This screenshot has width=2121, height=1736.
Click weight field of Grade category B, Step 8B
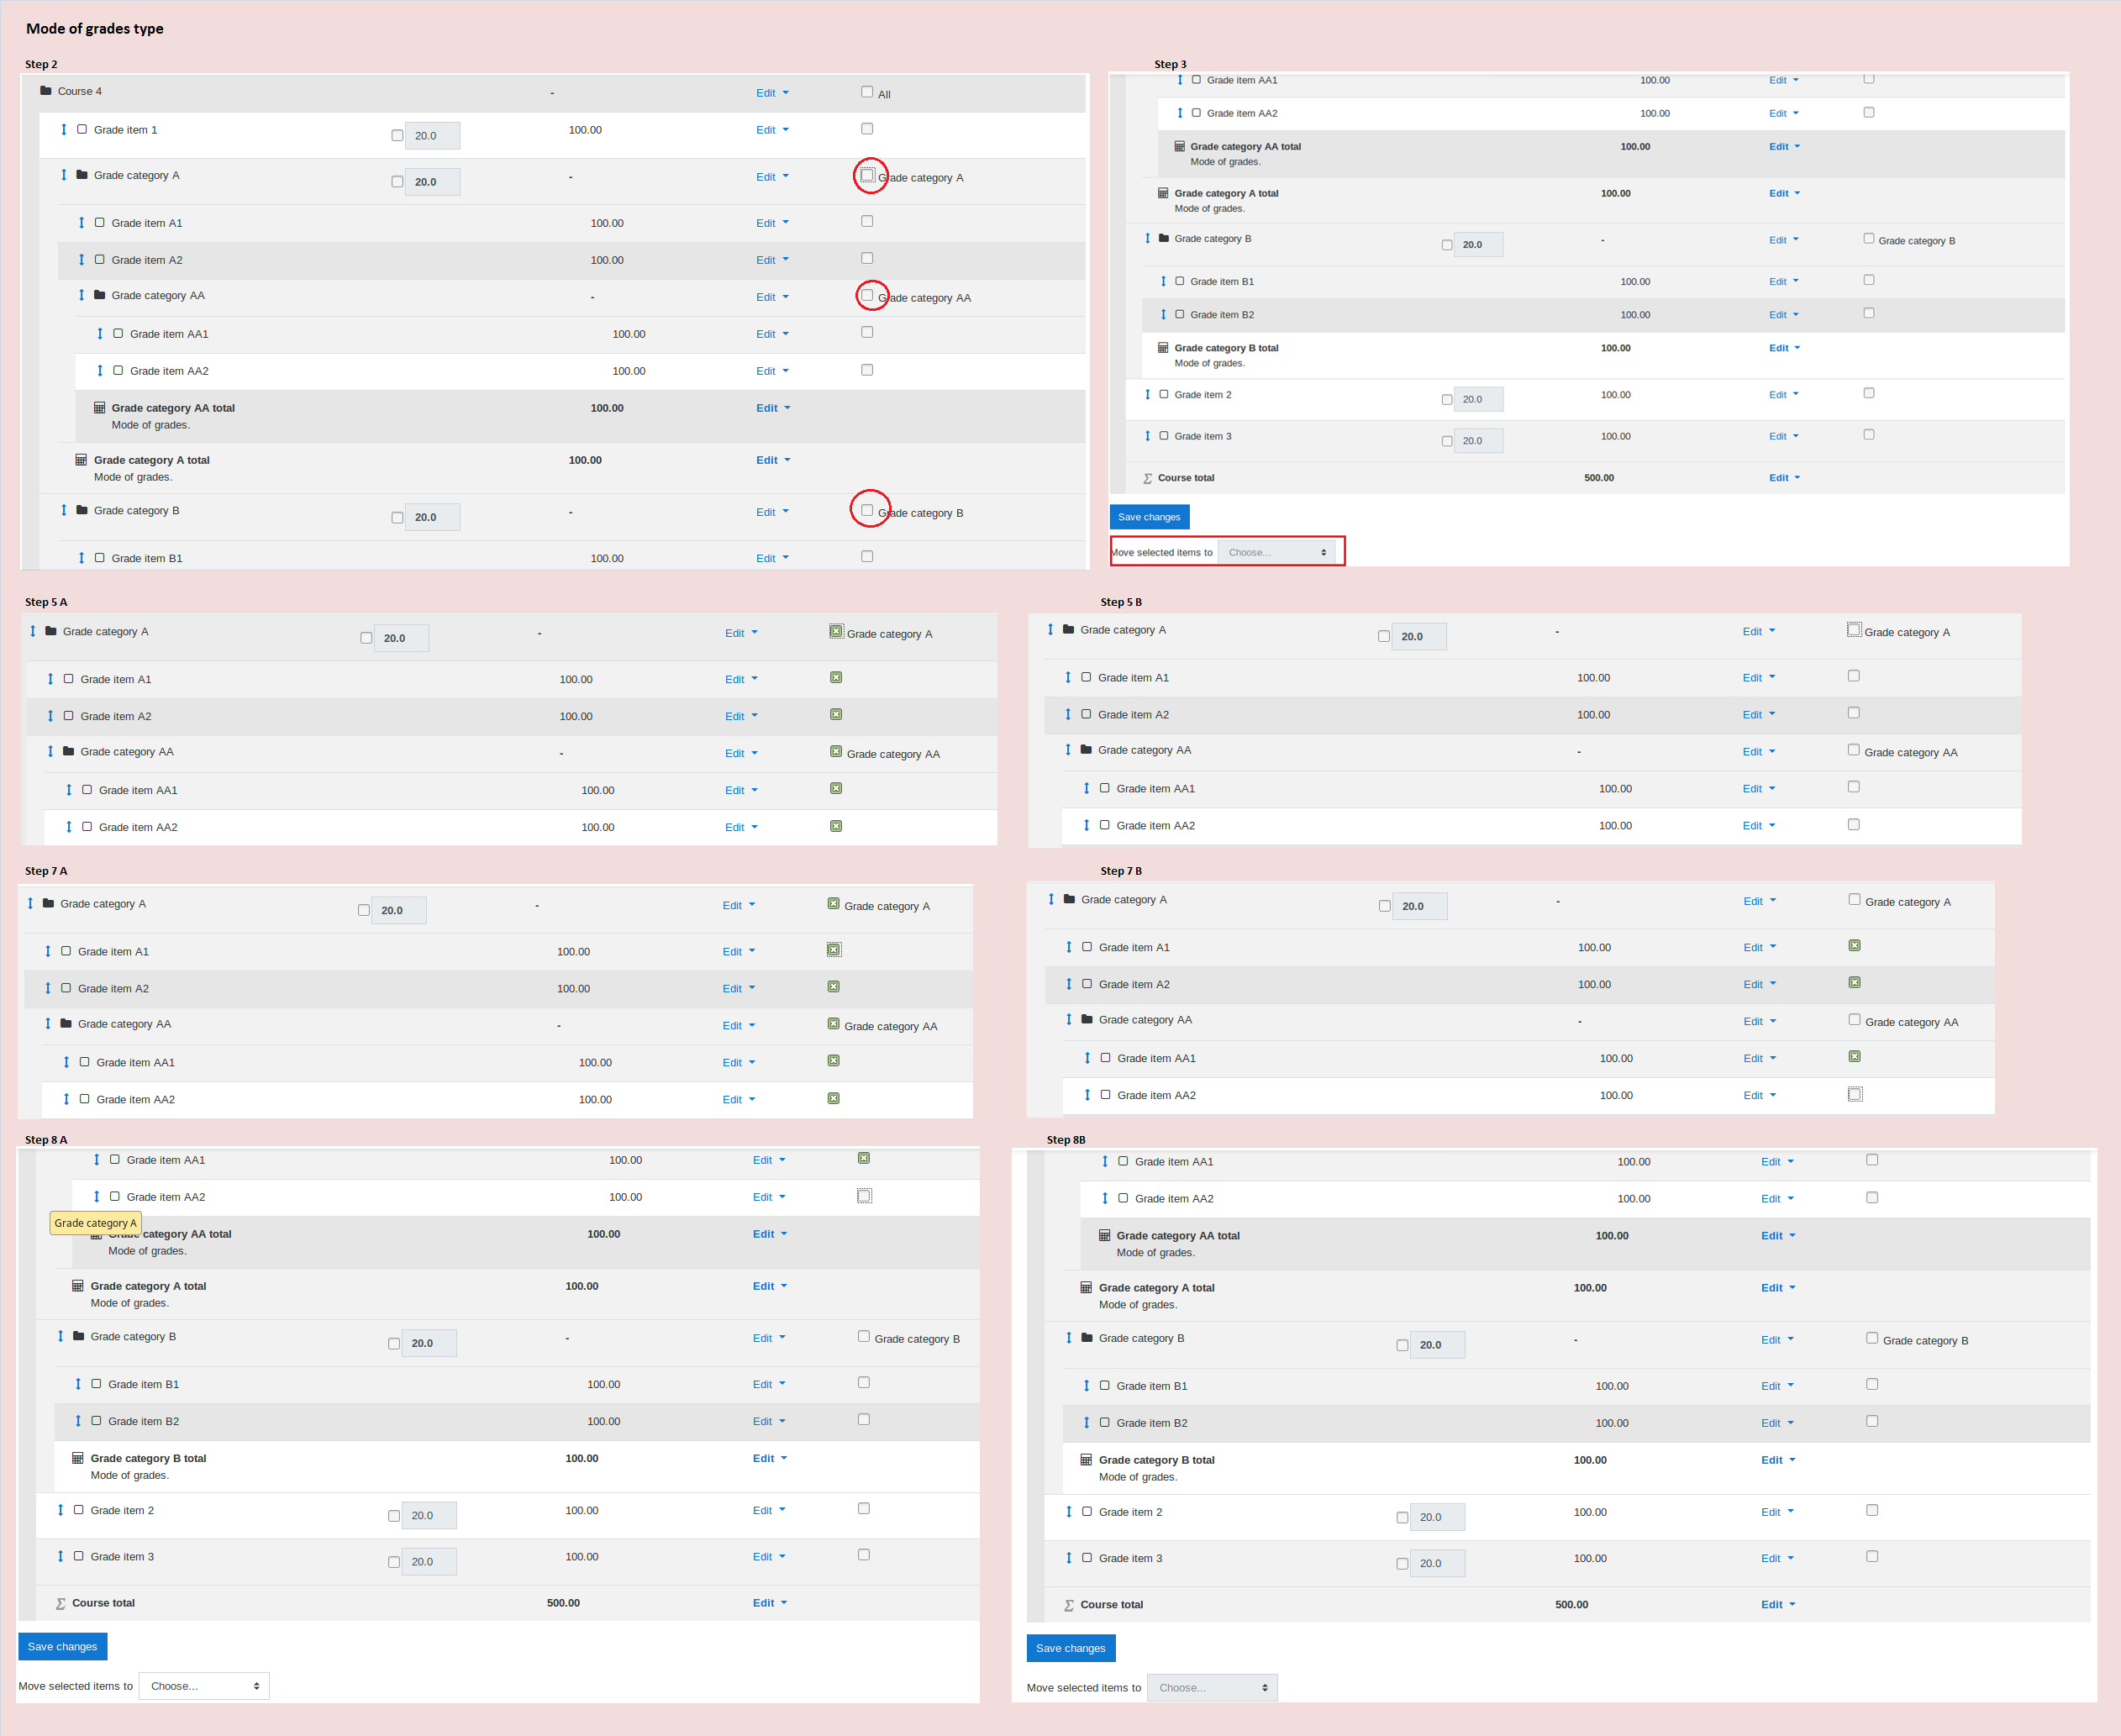pos(1437,1345)
